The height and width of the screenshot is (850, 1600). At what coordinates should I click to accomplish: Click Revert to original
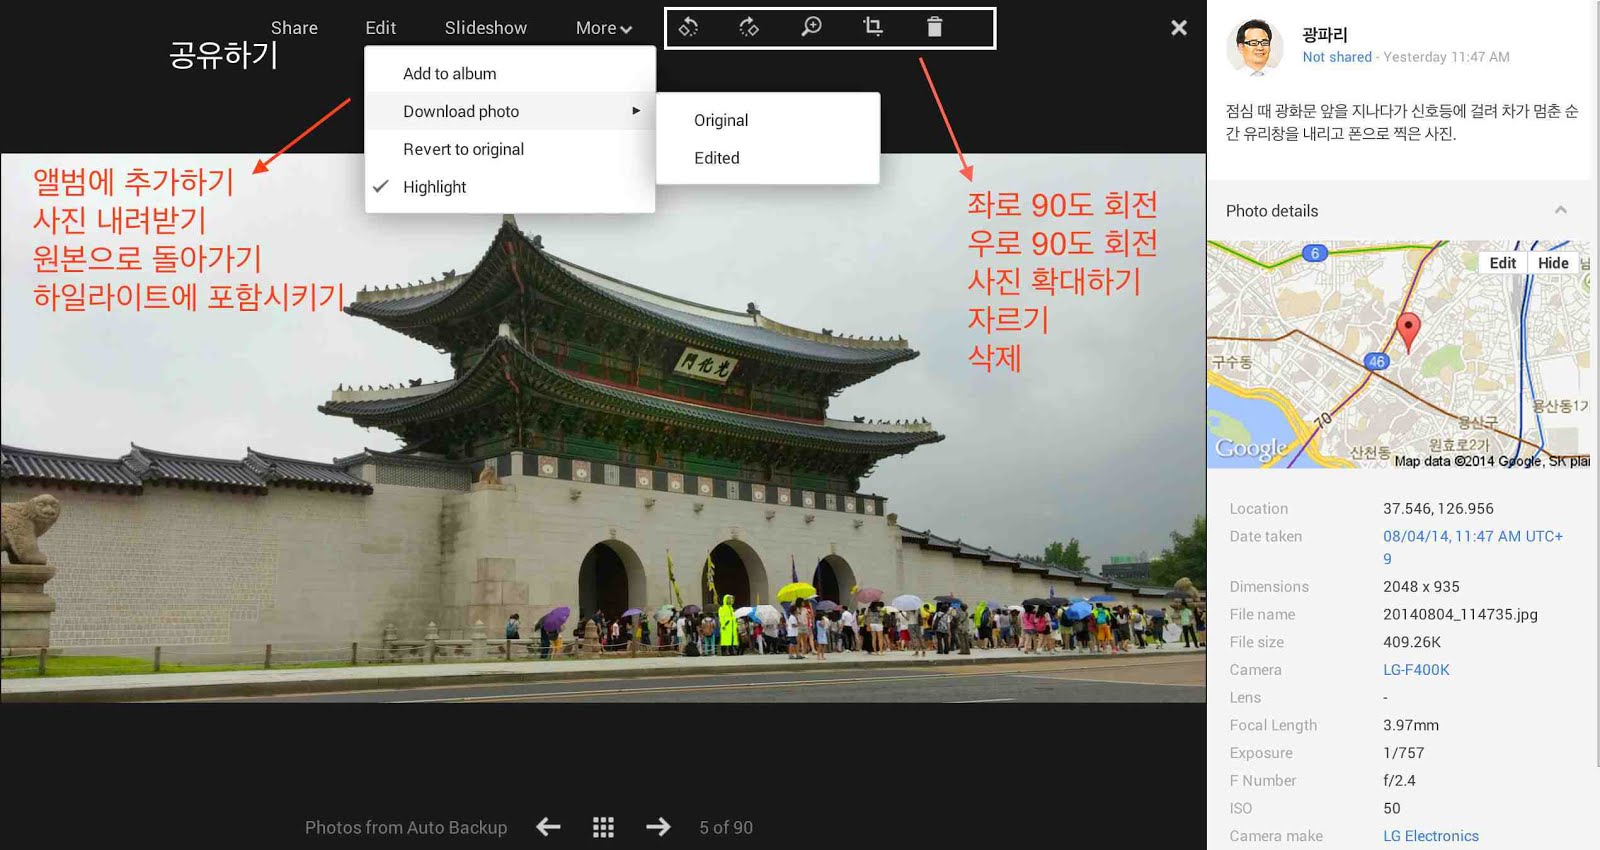click(x=463, y=149)
